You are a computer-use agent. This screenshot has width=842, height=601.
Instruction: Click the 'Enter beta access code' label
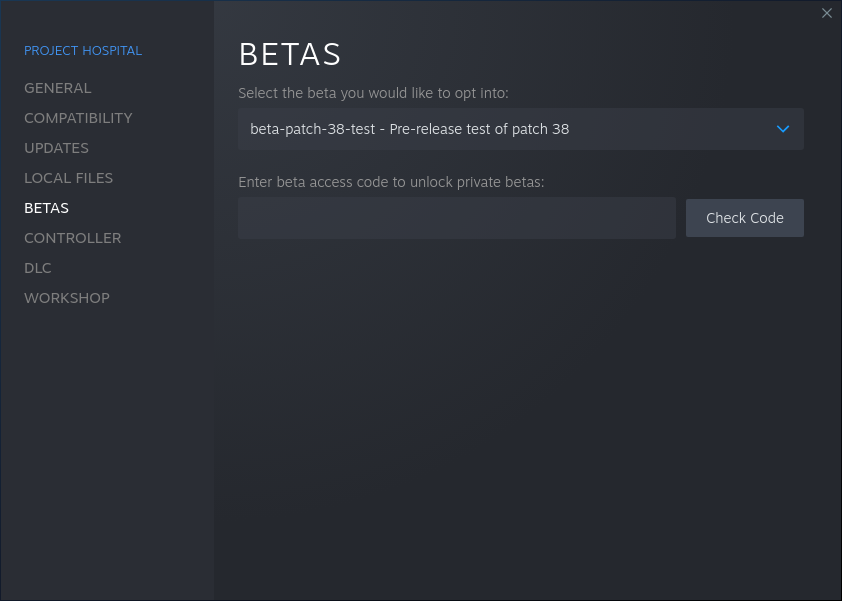(x=390, y=182)
